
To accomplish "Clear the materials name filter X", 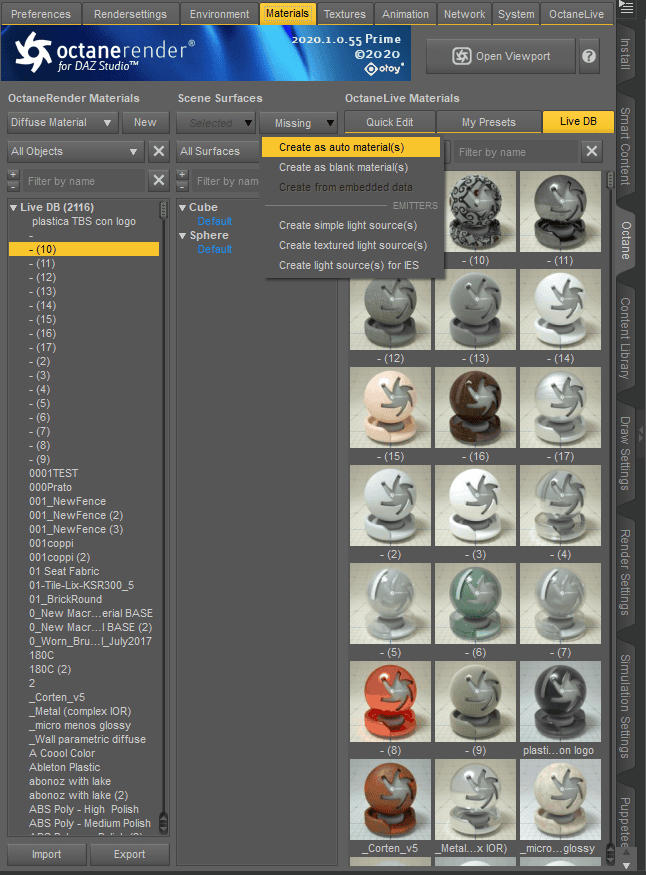I will (x=158, y=180).
